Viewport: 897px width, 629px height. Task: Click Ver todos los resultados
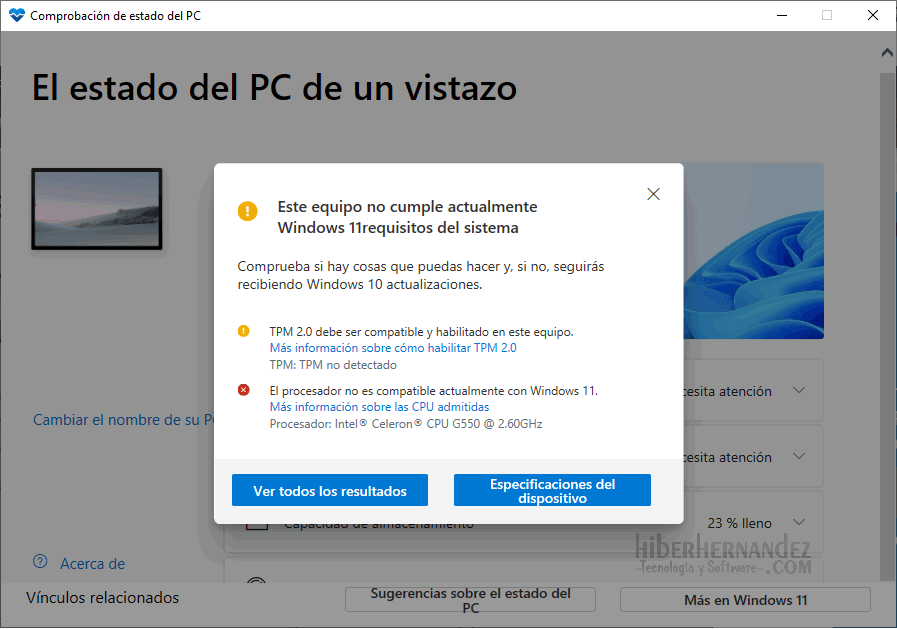(x=330, y=490)
